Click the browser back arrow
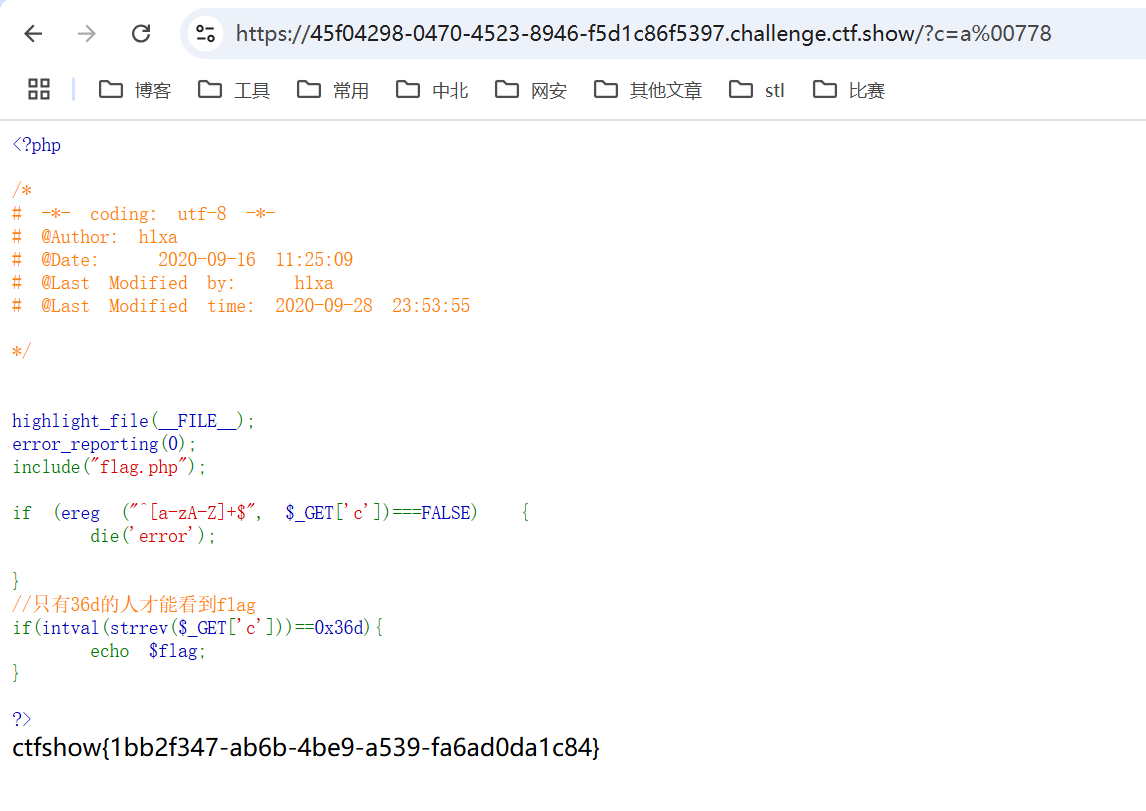 coord(34,34)
